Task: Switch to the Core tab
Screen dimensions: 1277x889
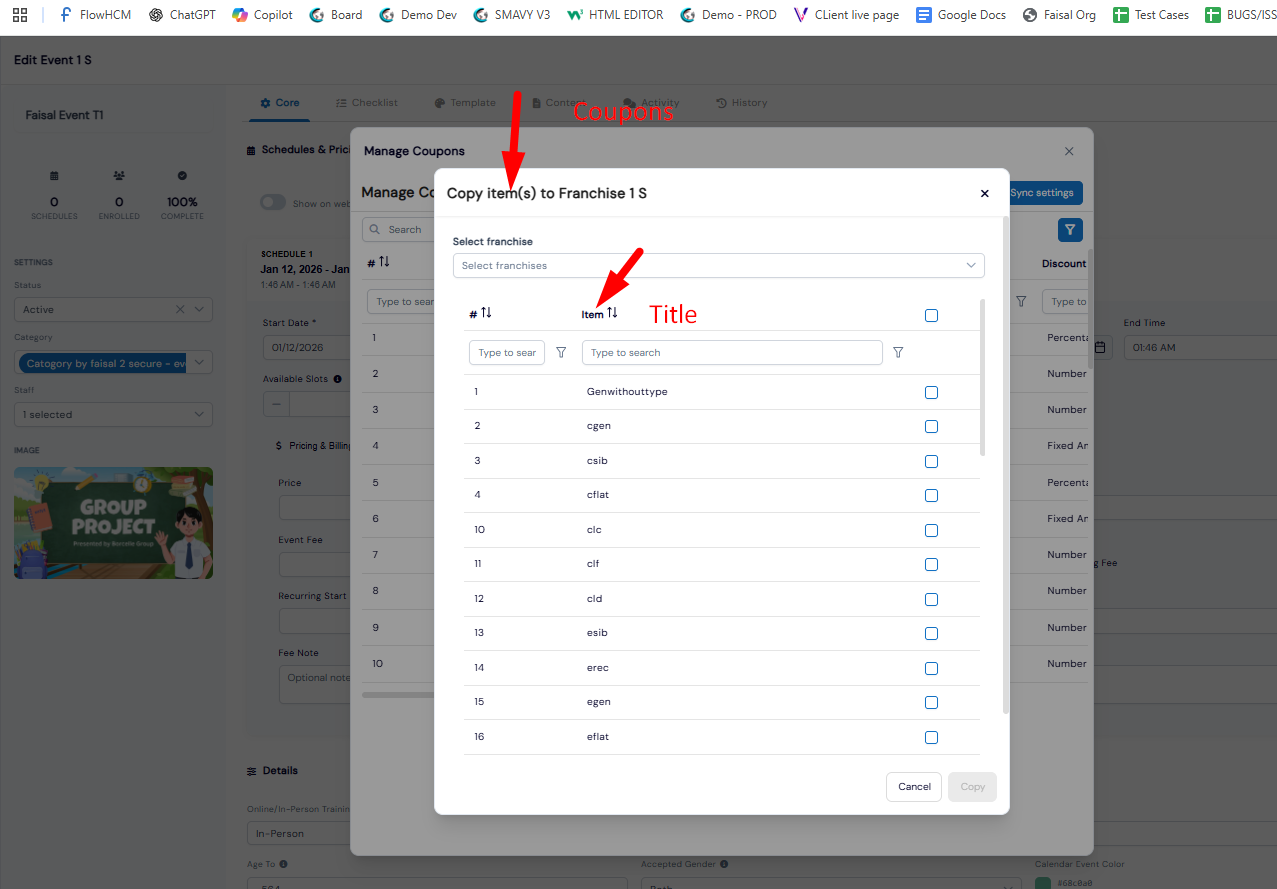Action: click(x=279, y=103)
